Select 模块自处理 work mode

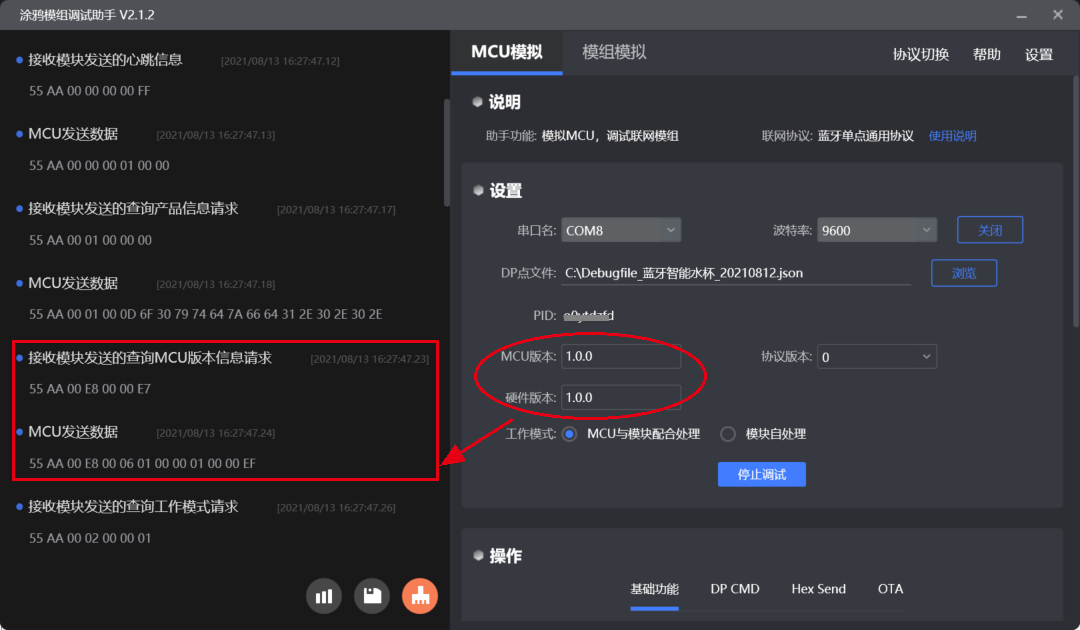pos(727,434)
